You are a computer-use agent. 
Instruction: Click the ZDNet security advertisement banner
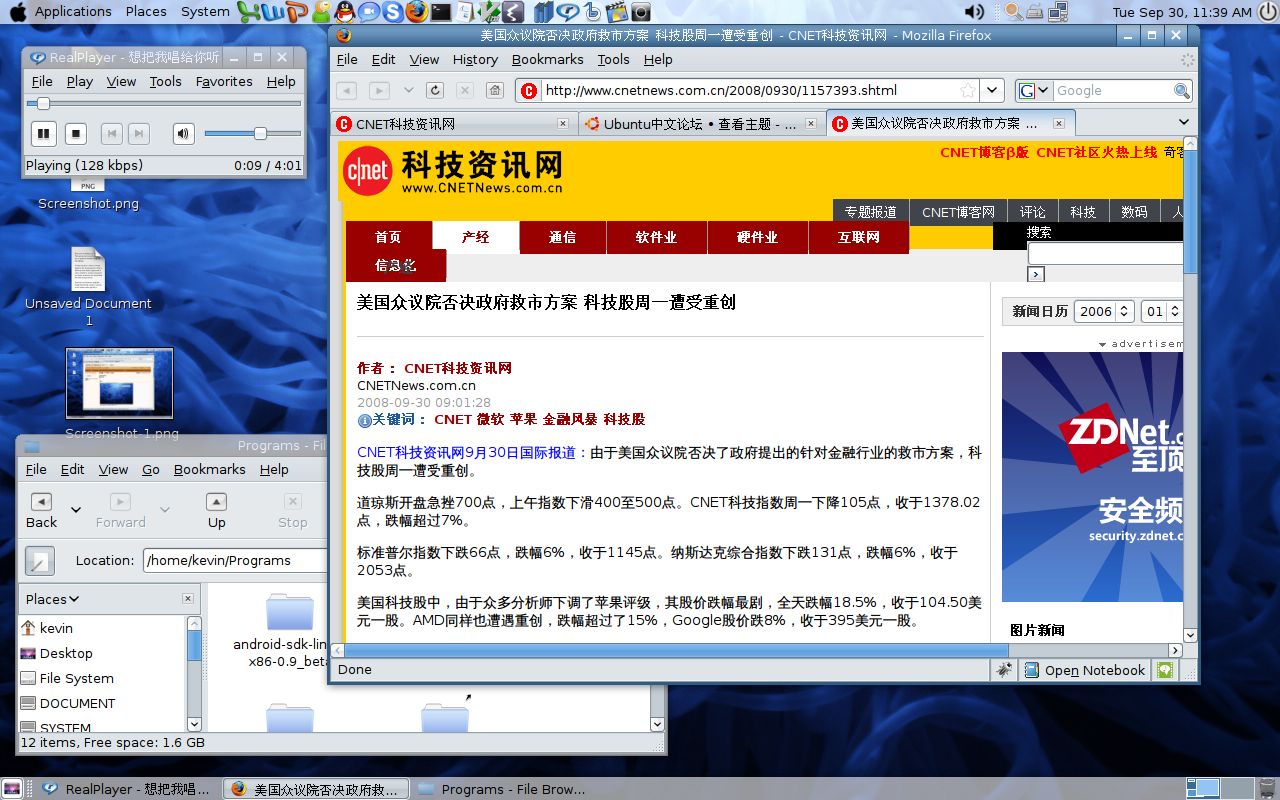[1092, 477]
